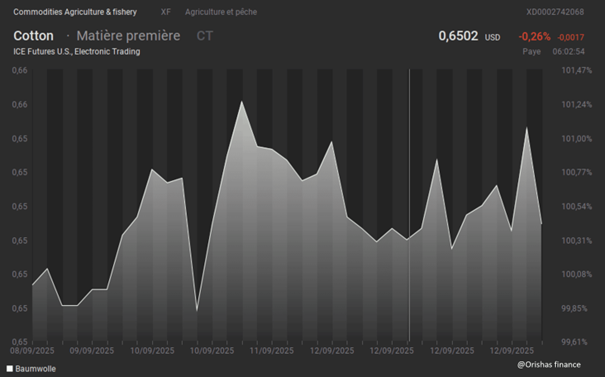Toggle the Baumwolle legend checkbox
This screenshot has width=605, height=377.
(10, 369)
